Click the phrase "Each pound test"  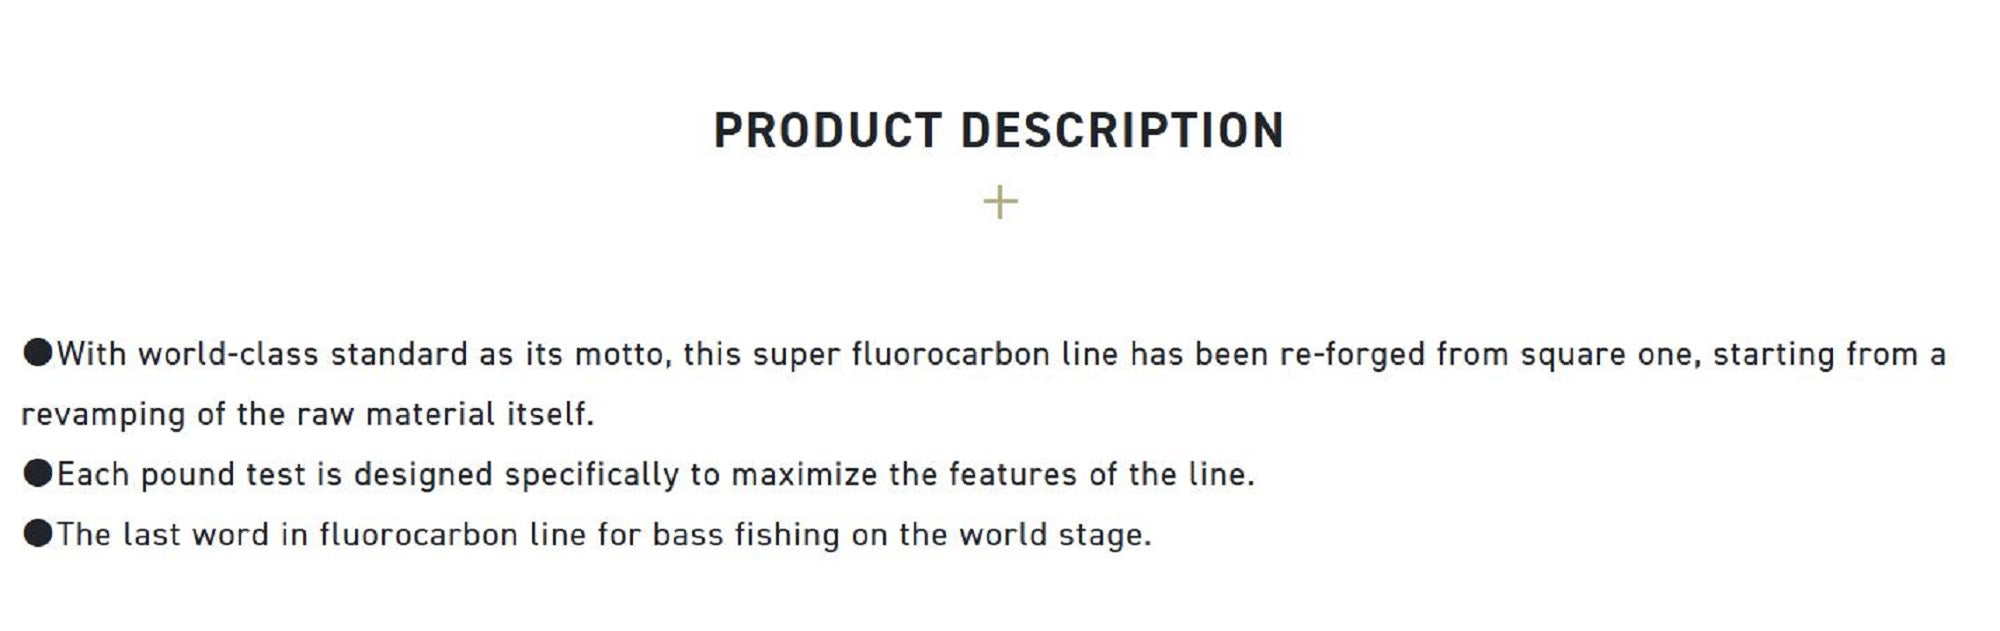[x=181, y=474]
